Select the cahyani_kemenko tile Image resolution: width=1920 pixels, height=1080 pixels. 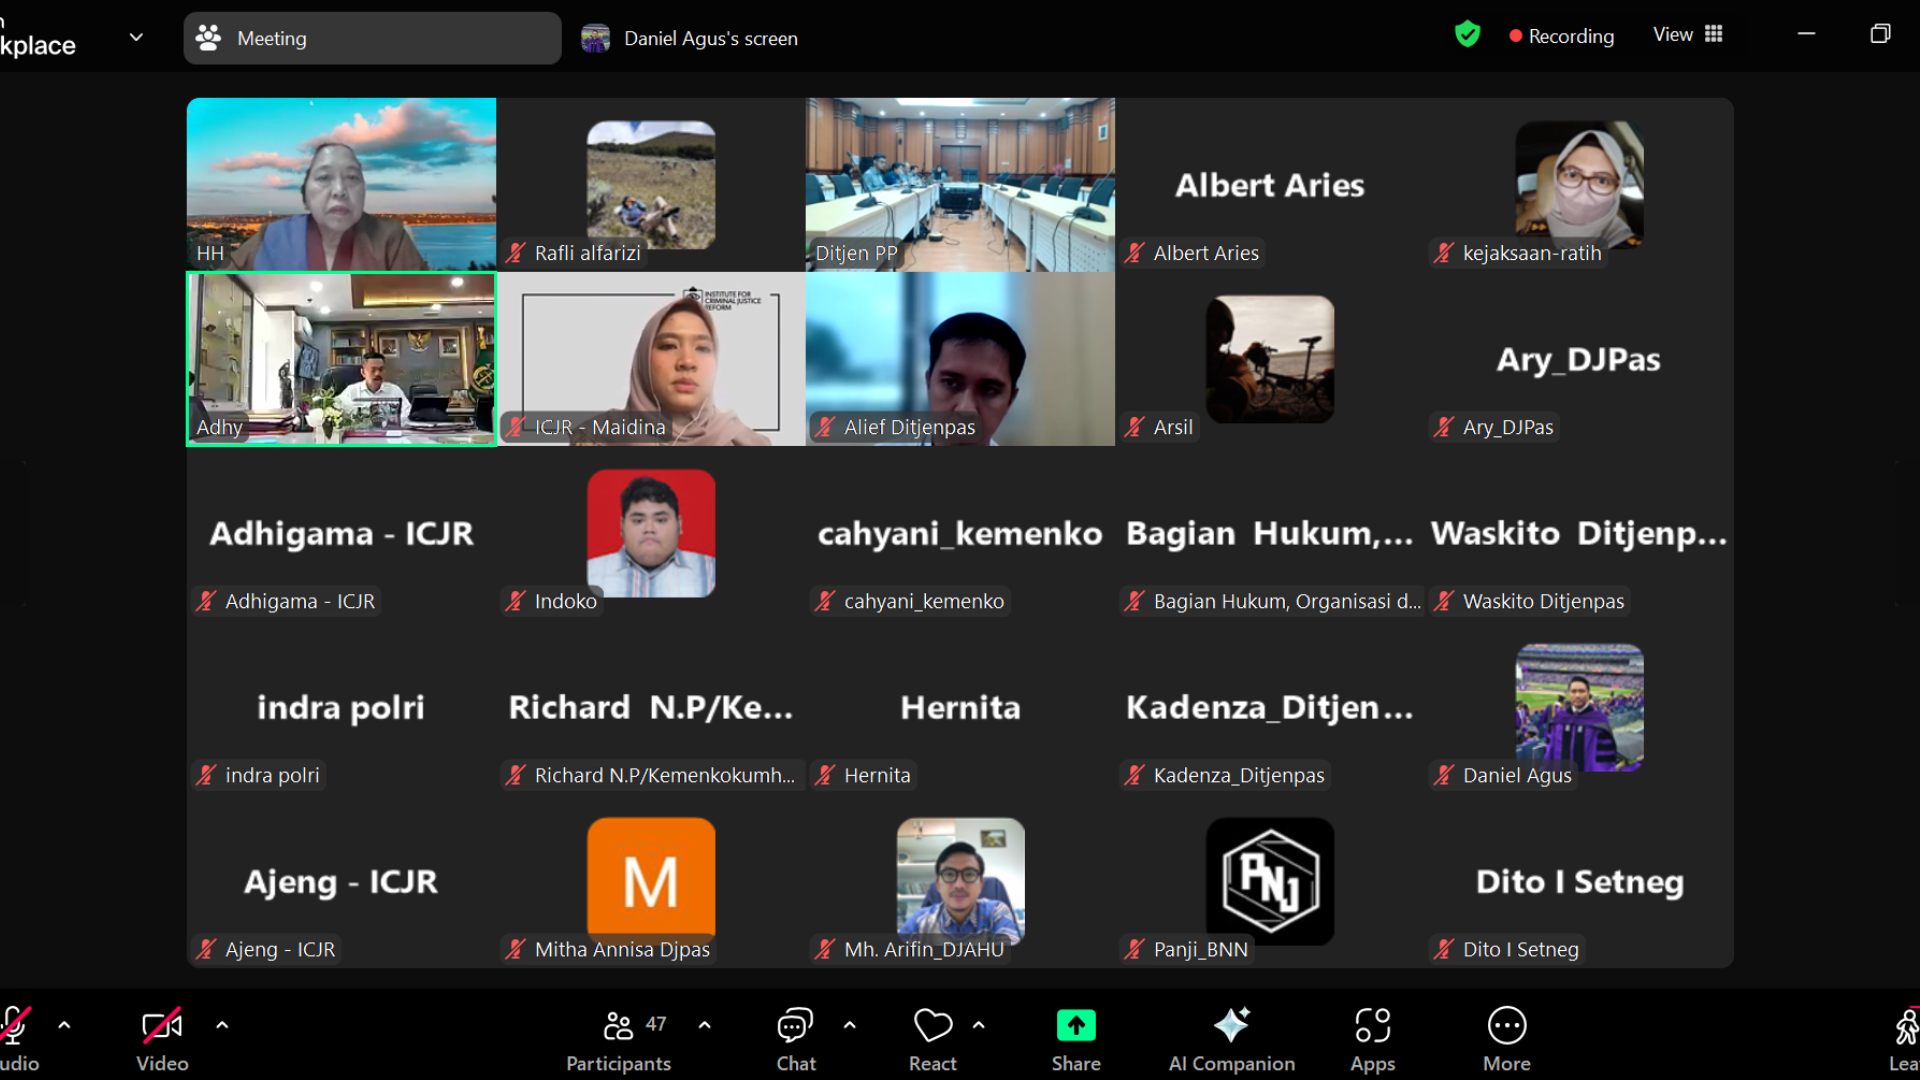tap(960, 533)
